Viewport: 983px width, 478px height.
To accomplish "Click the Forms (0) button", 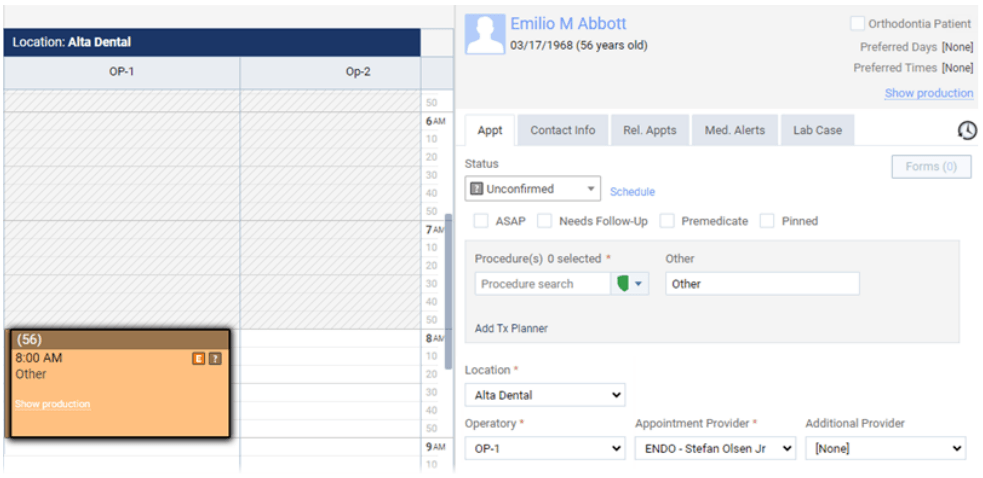I will (x=931, y=167).
